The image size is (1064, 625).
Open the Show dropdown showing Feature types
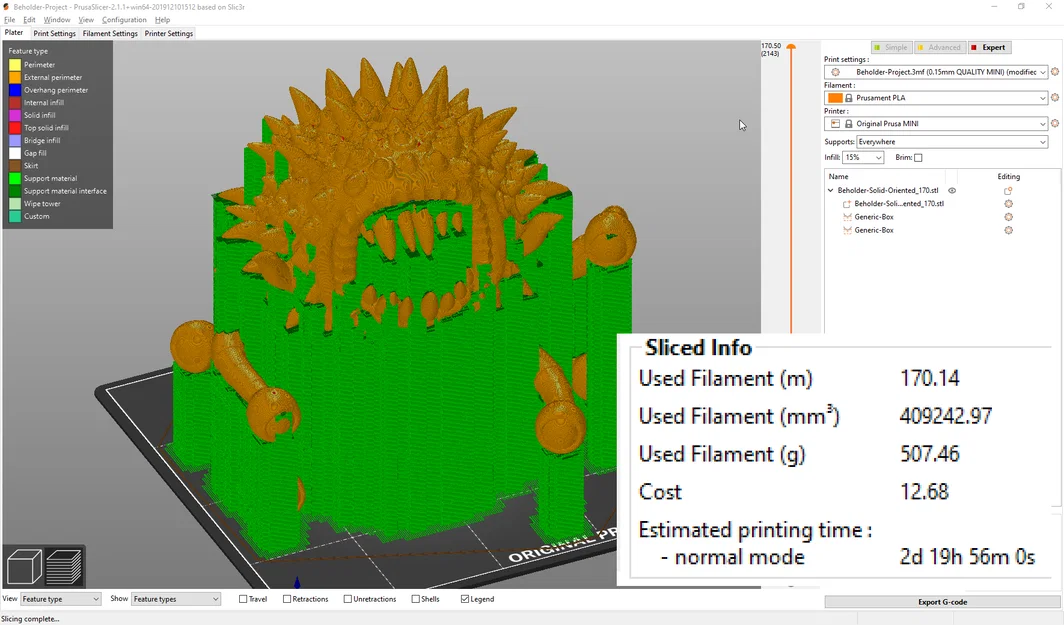pos(176,599)
